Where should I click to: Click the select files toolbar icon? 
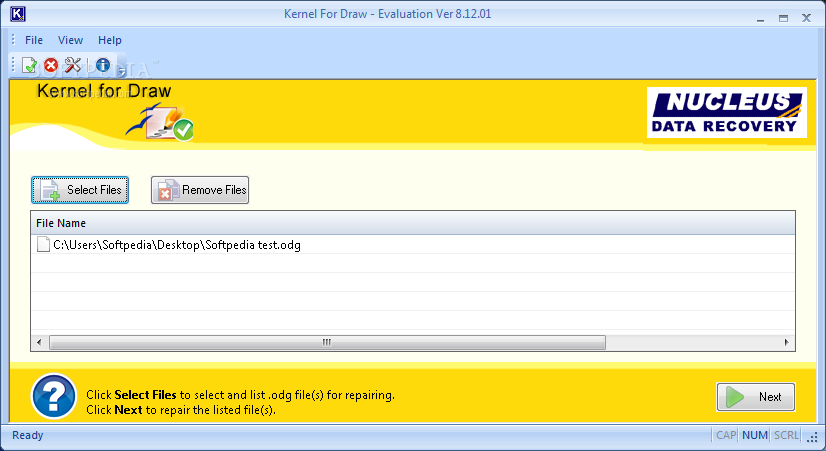point(30,65)
